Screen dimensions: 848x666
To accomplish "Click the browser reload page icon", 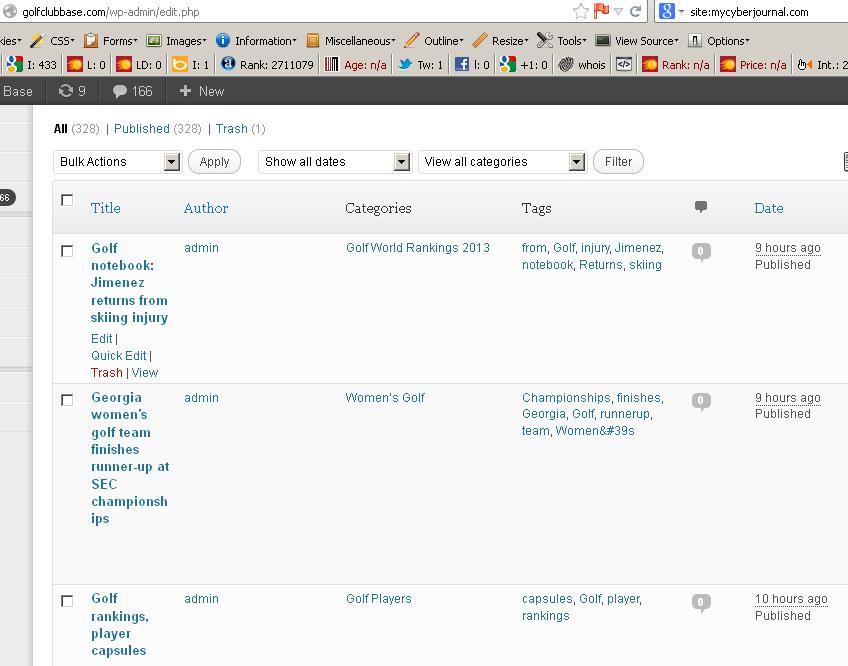I will pos(636,12).
